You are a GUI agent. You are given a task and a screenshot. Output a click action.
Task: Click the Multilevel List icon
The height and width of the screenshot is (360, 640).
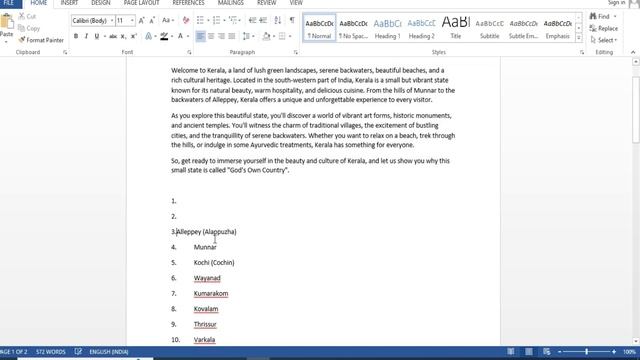coord(233,20)
